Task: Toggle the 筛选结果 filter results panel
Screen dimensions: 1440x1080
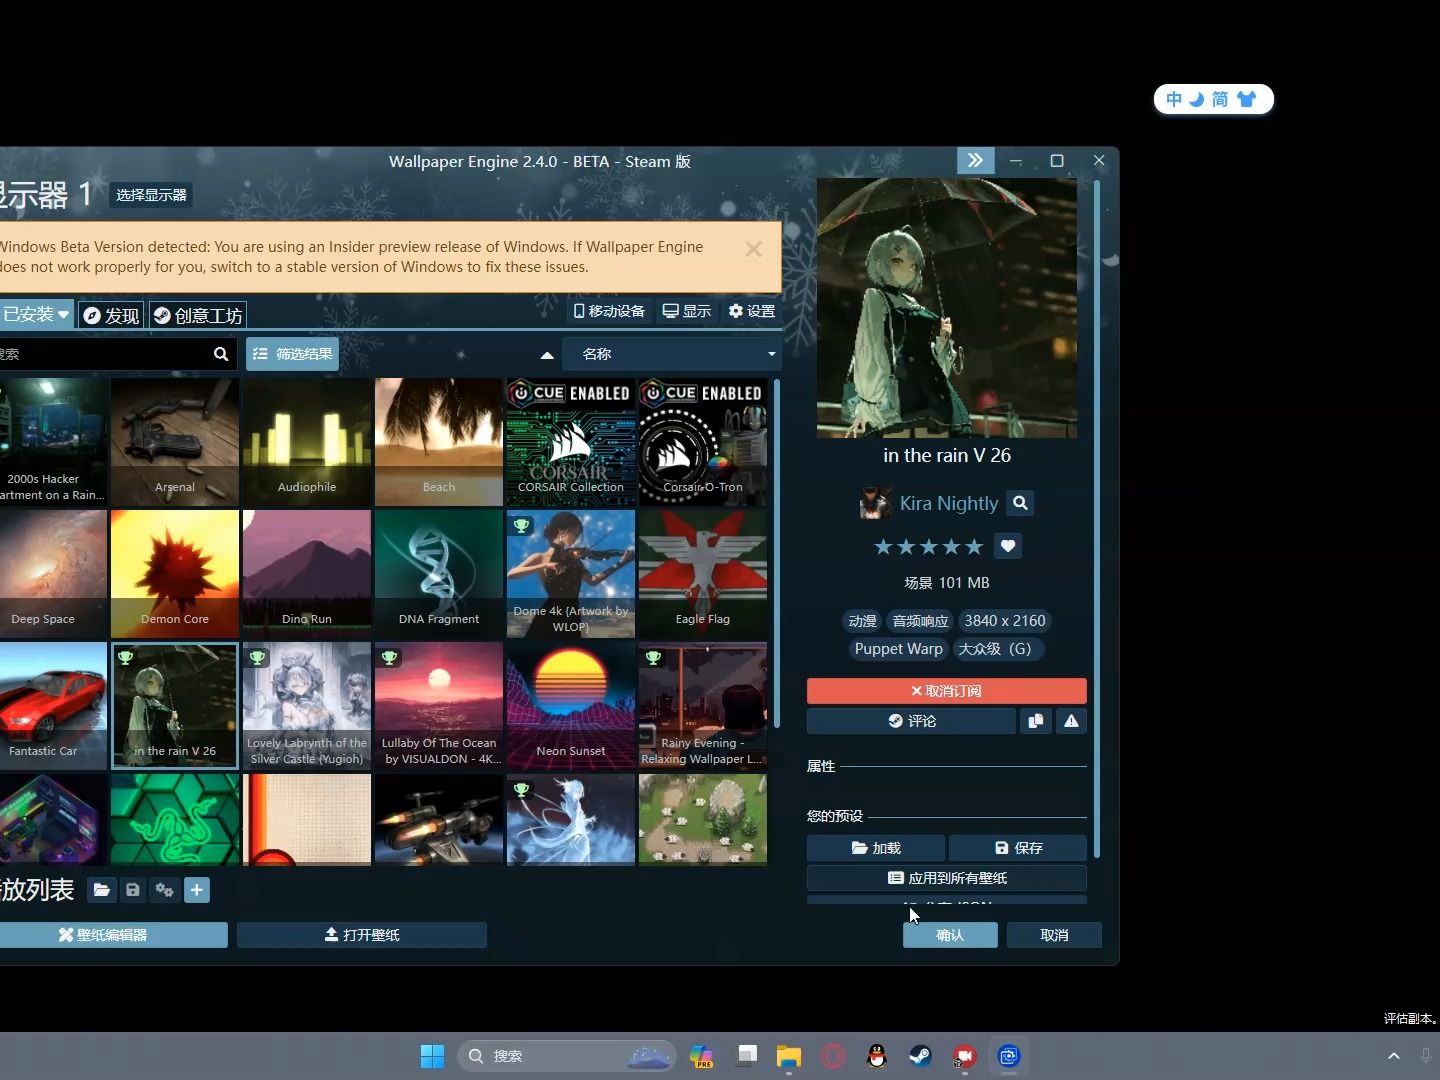Action: [x=292, y=353]
